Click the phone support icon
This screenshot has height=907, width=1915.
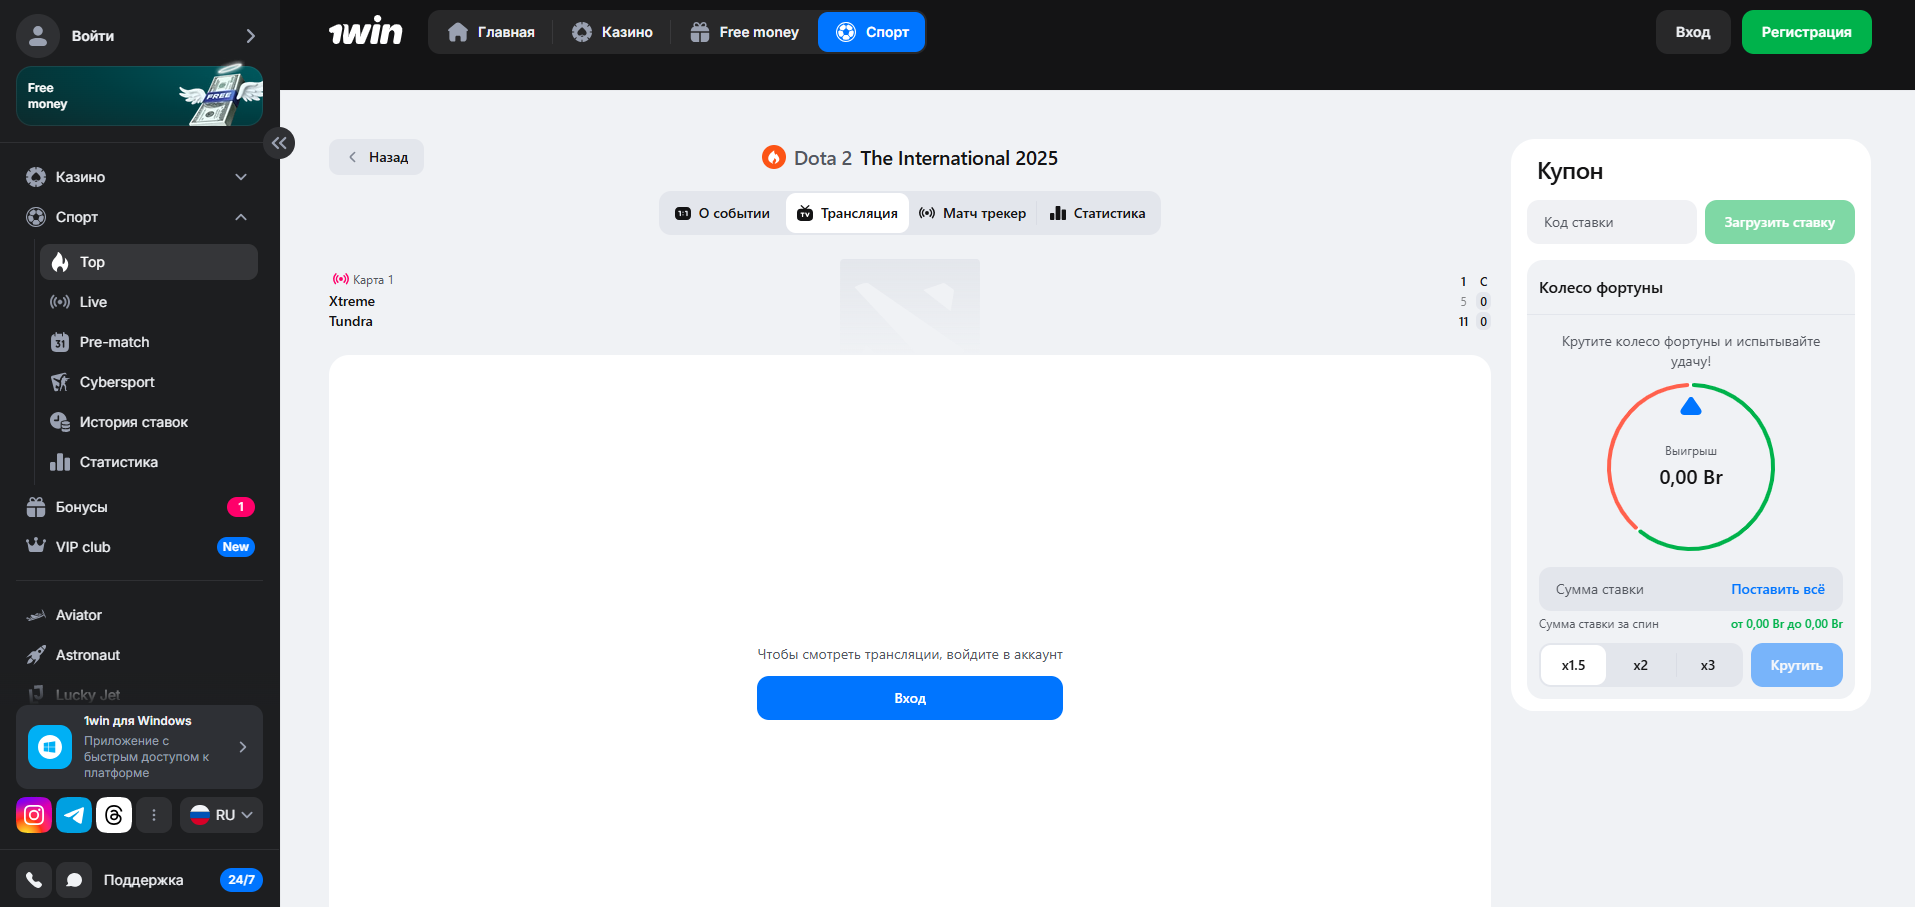coord(34,880)
